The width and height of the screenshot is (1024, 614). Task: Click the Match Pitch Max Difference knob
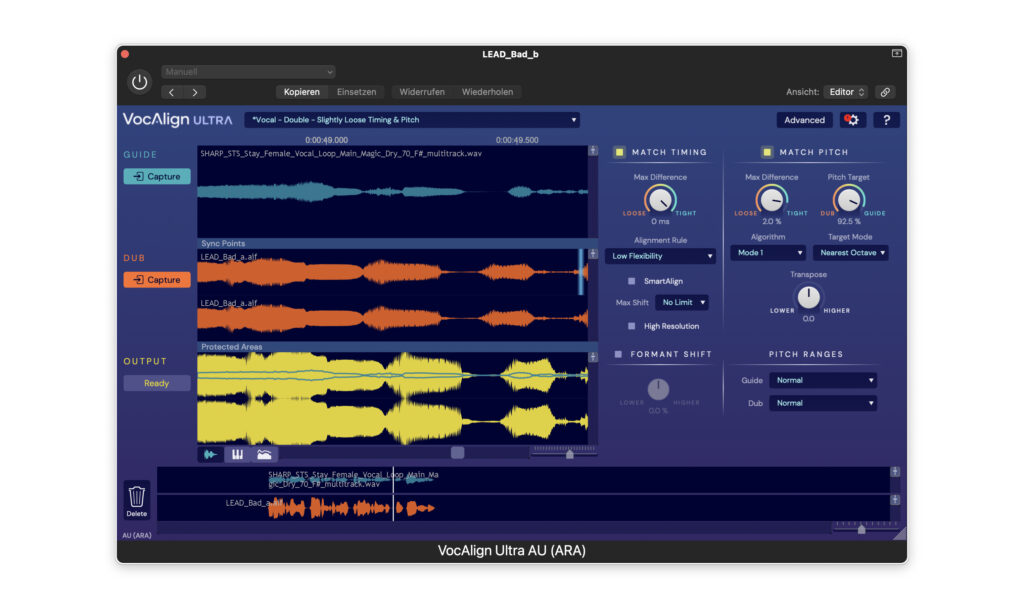[x=771, y=200]
